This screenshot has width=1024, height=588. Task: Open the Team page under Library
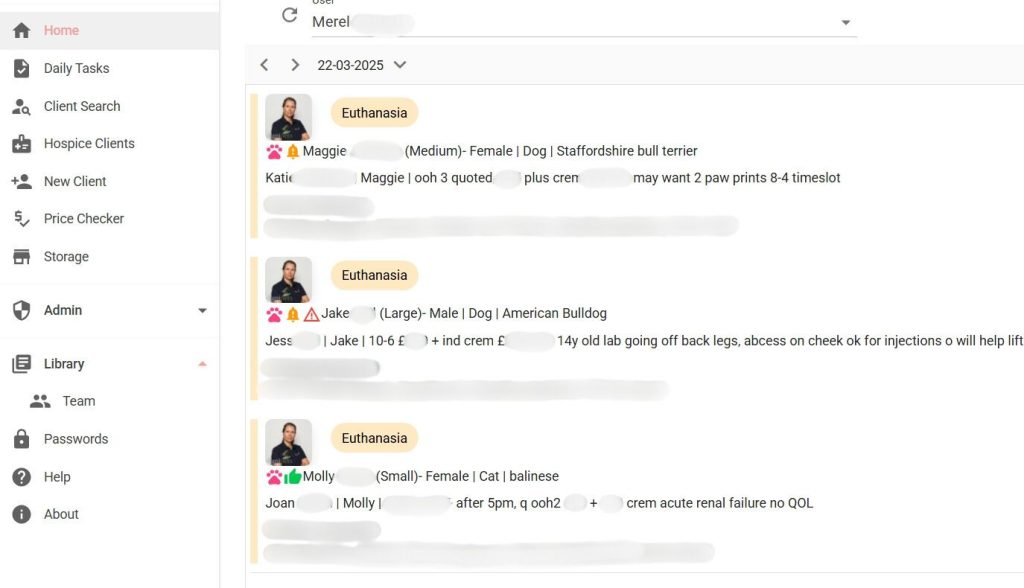click(x=78, y=401)
